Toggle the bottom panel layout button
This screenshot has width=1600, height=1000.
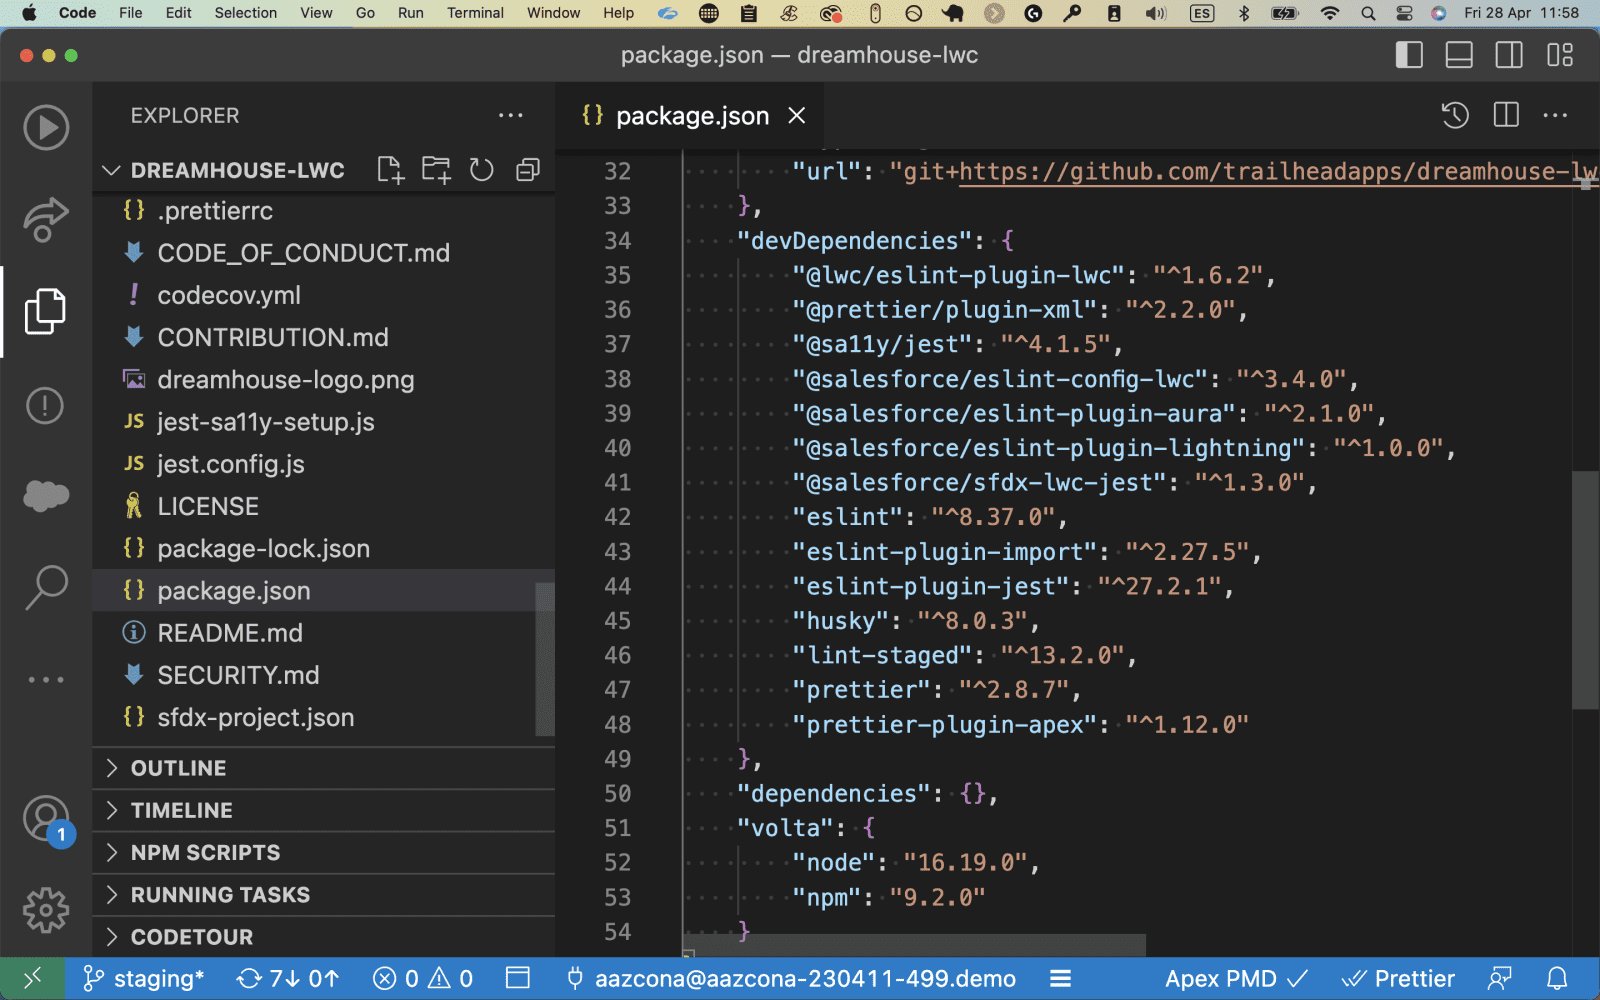[1459, 55]
